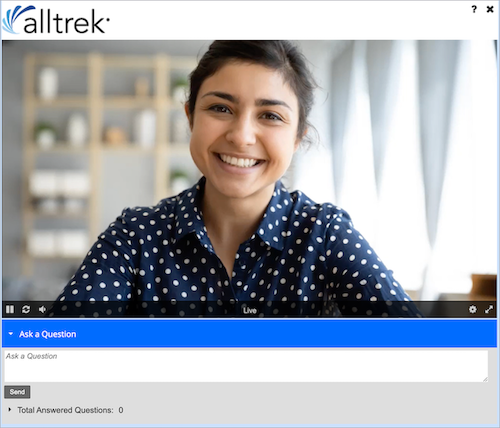Image resolution: width=500 pixels, height=428 pixels.
Task: Select the Ask a Question header title
Action: [48, 334]
